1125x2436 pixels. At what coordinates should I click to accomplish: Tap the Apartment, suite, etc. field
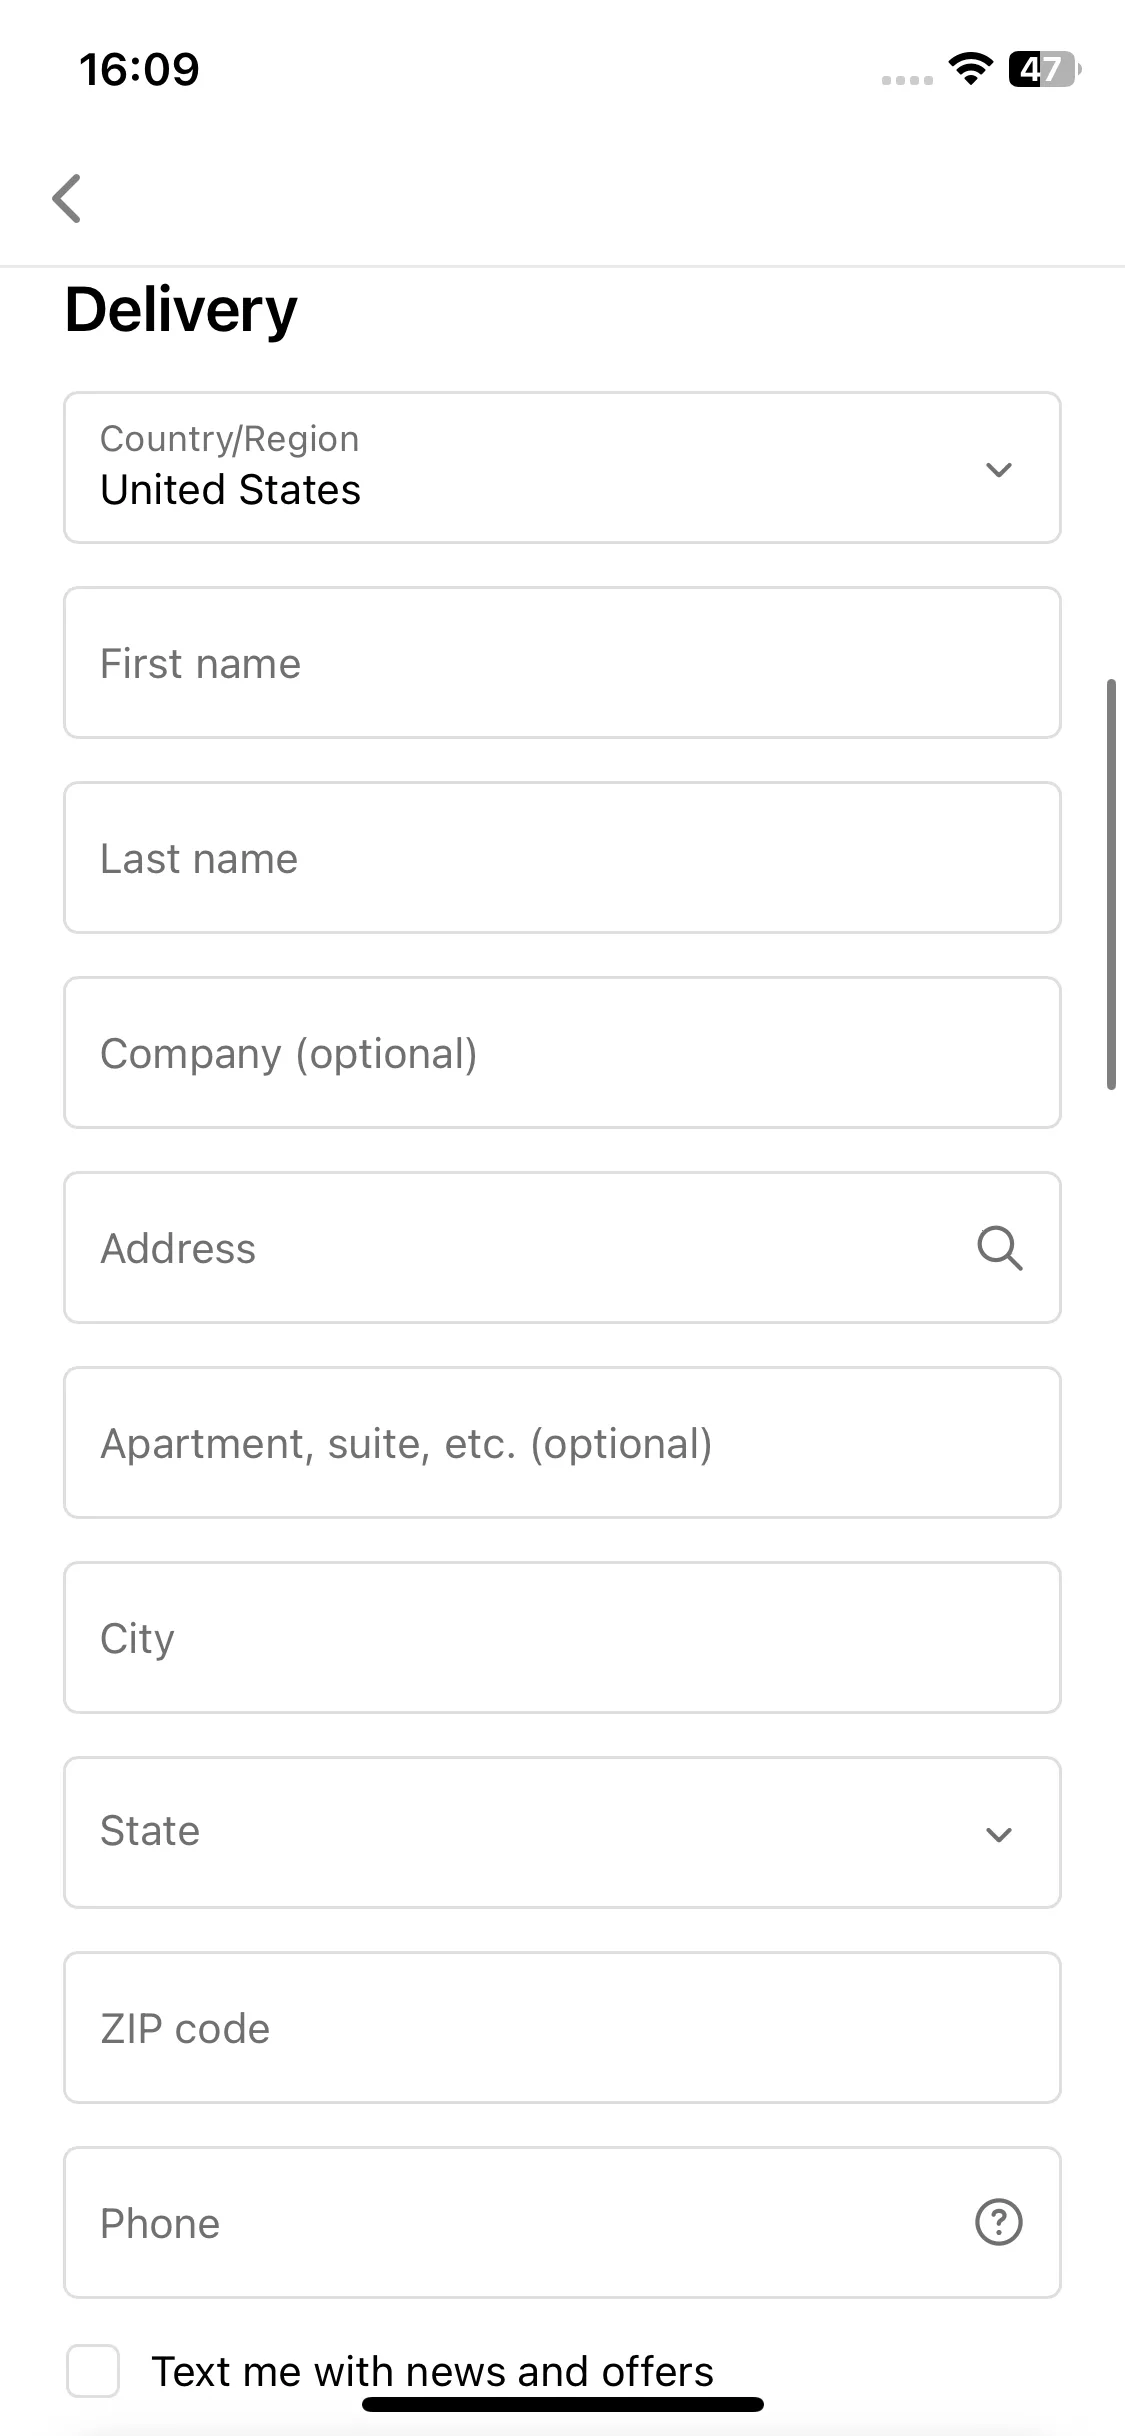(x=562, y=1443)
